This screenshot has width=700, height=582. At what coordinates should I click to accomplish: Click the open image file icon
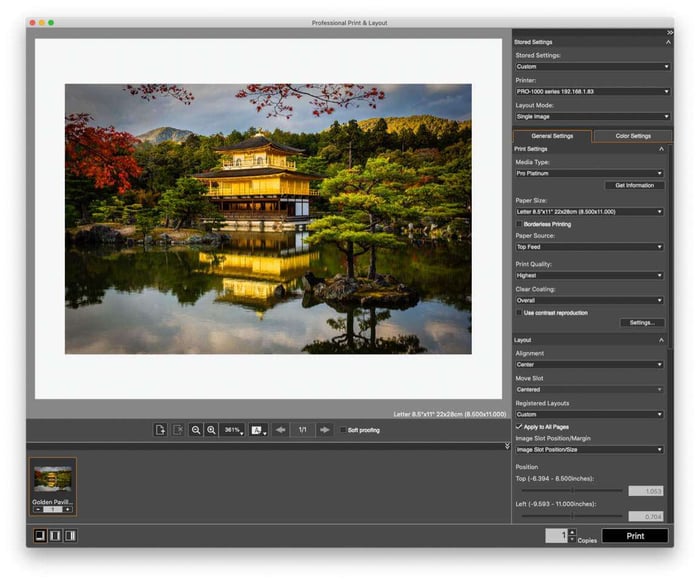coord(160,430)
